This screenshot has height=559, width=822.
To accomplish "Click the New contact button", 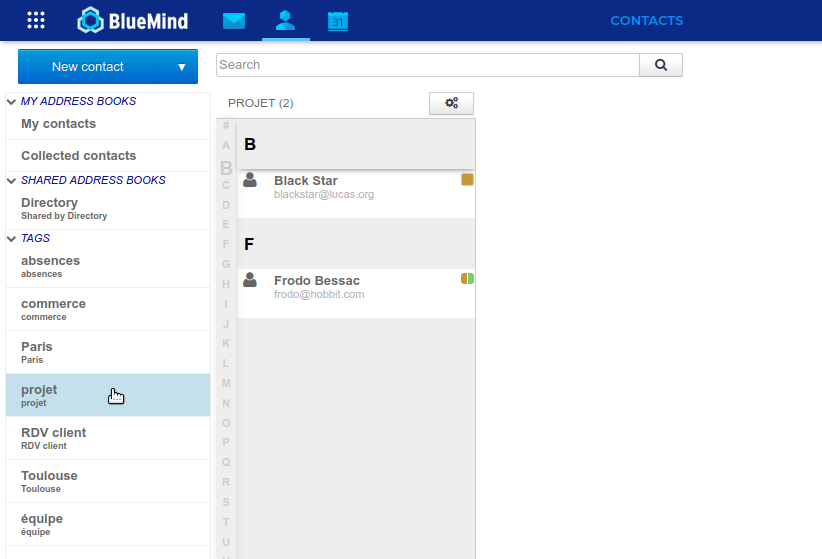I will click(88, 67).
